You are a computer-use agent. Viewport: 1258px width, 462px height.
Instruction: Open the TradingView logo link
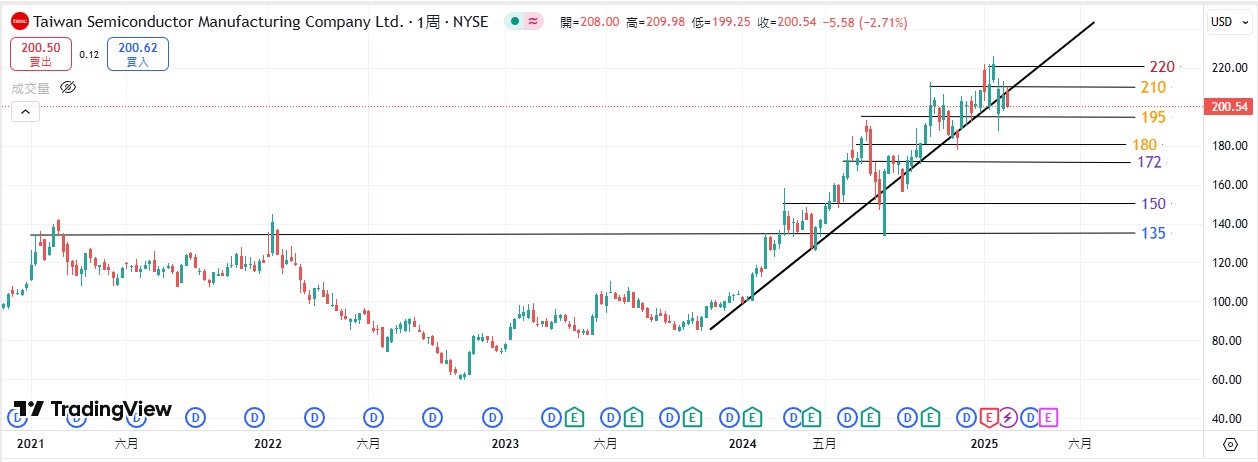coord(93,409)
